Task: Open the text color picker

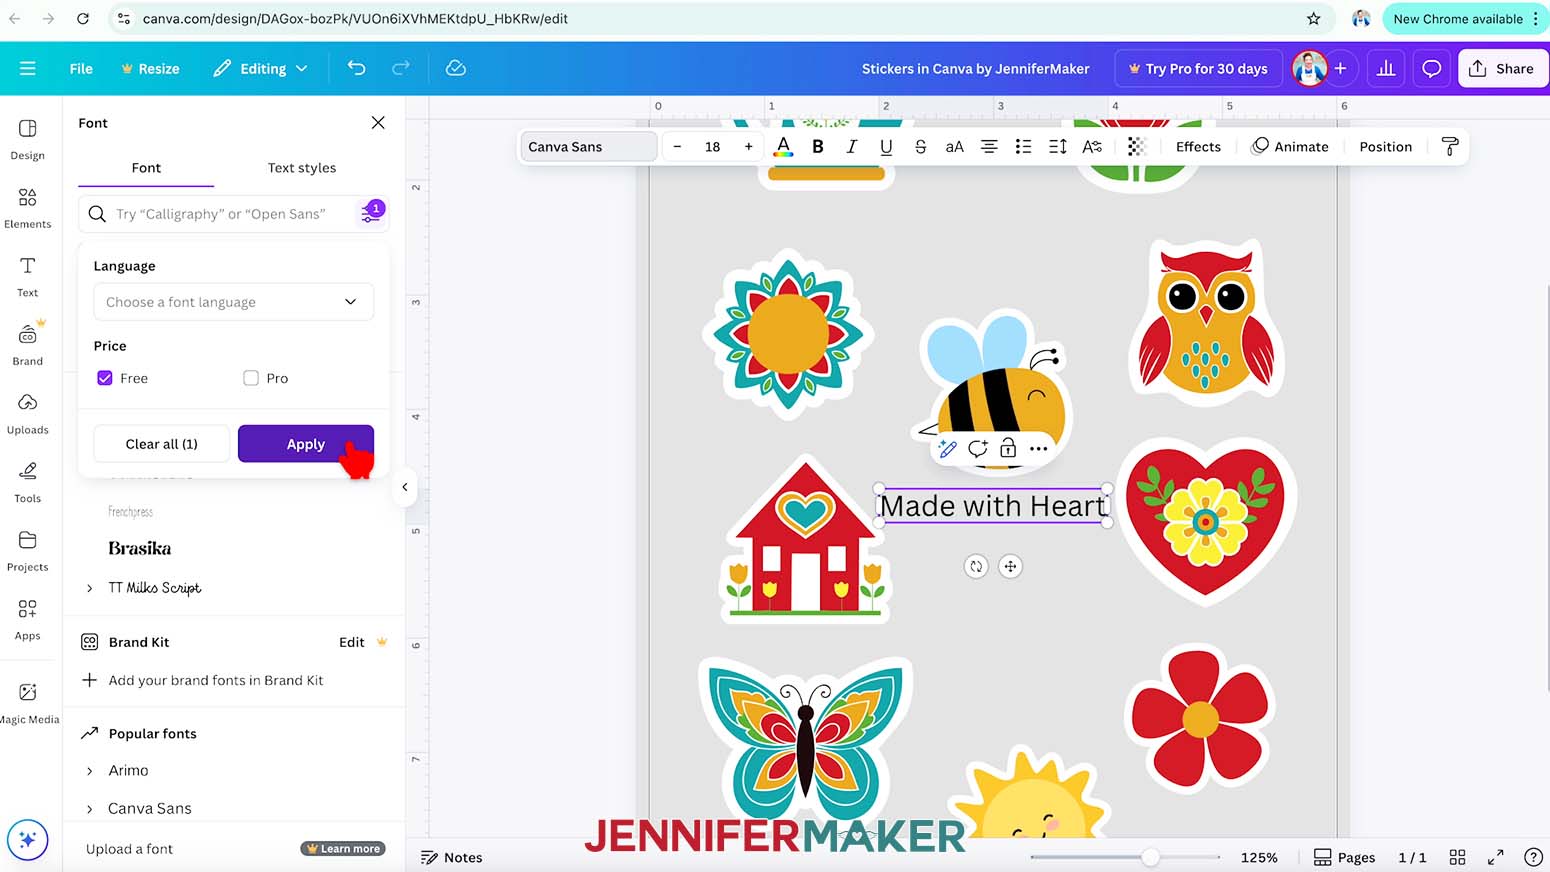Action: [784, 147]
